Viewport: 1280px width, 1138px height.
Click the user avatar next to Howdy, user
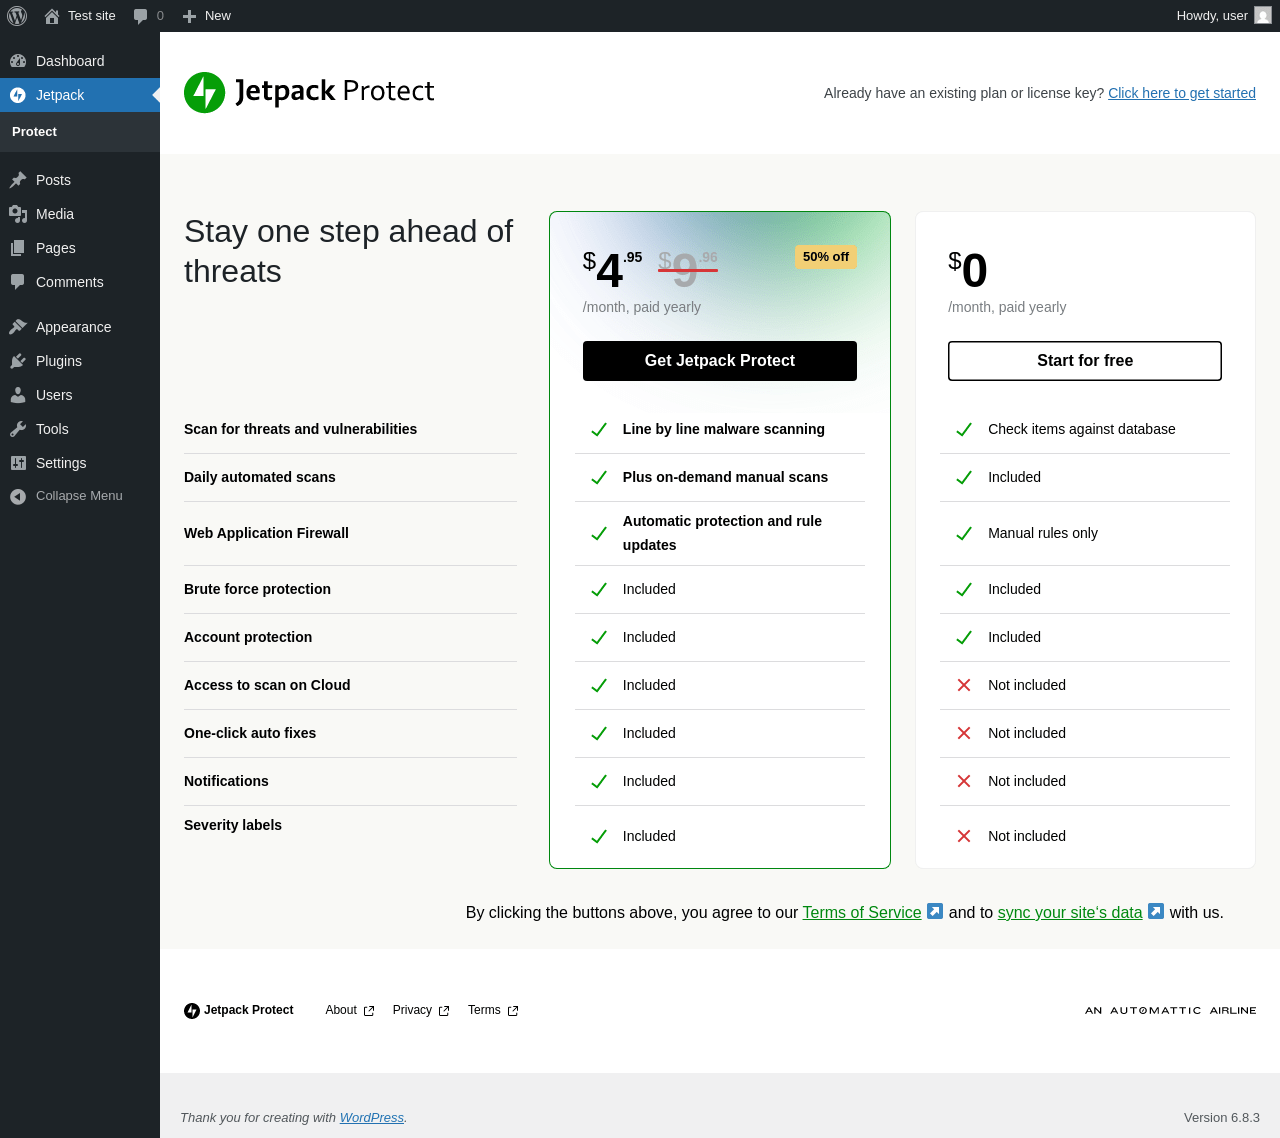coord(1263,15)
